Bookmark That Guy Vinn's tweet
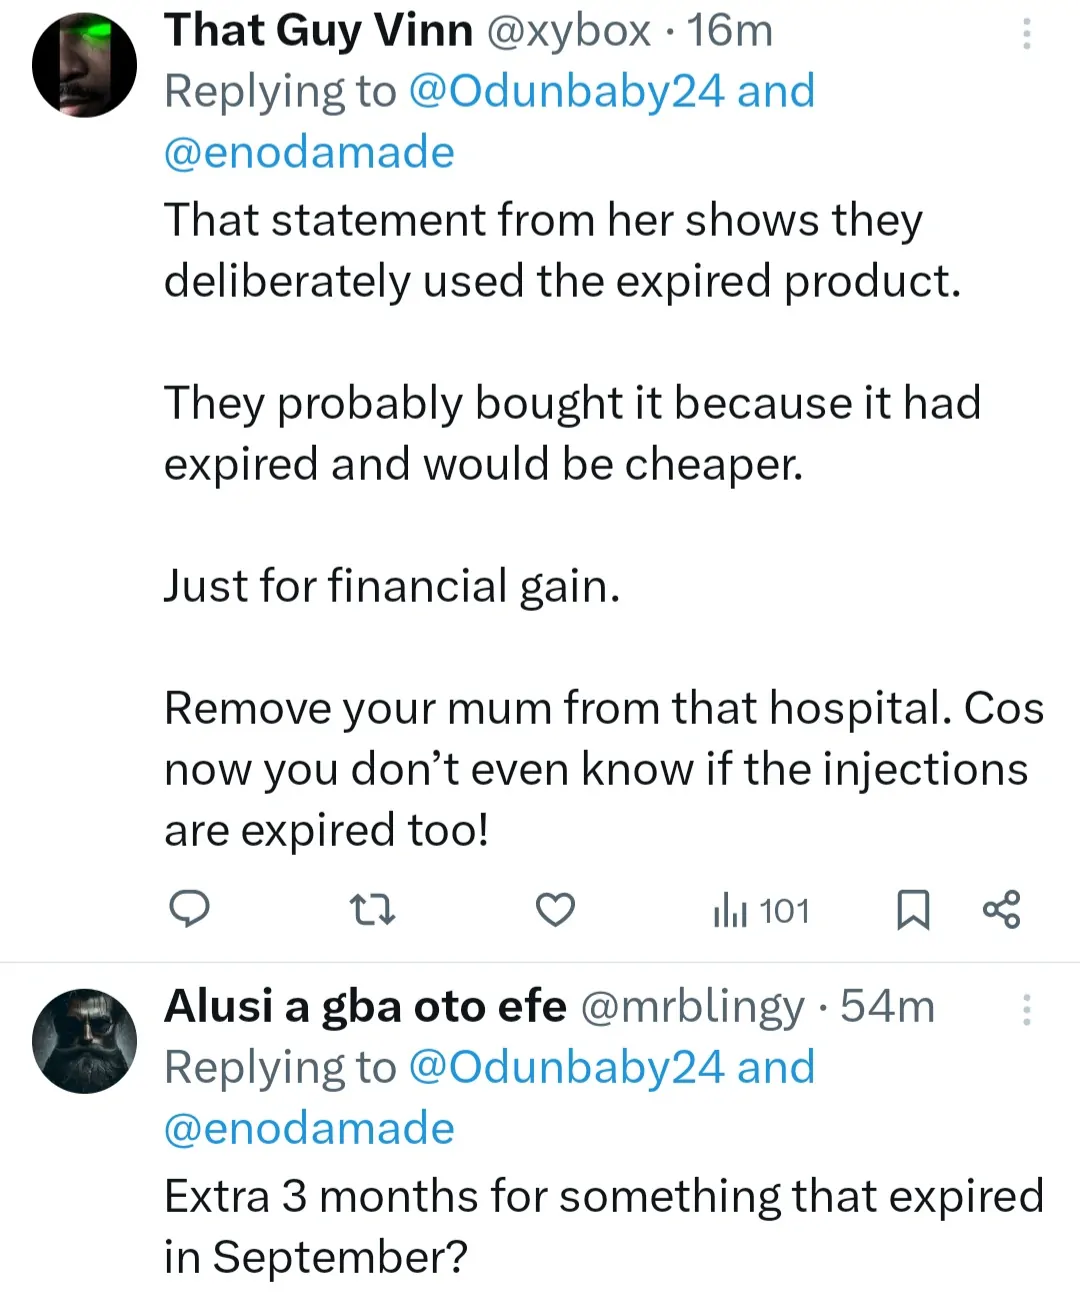1080x1295 pixels. (912, 910)
